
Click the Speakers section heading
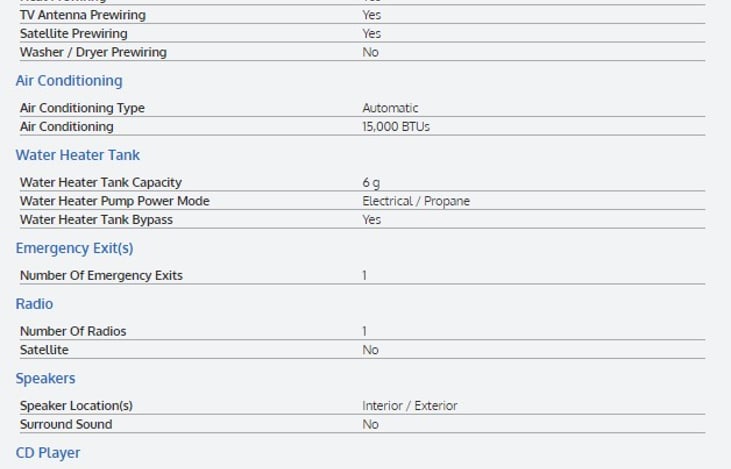tap(45, 379)
